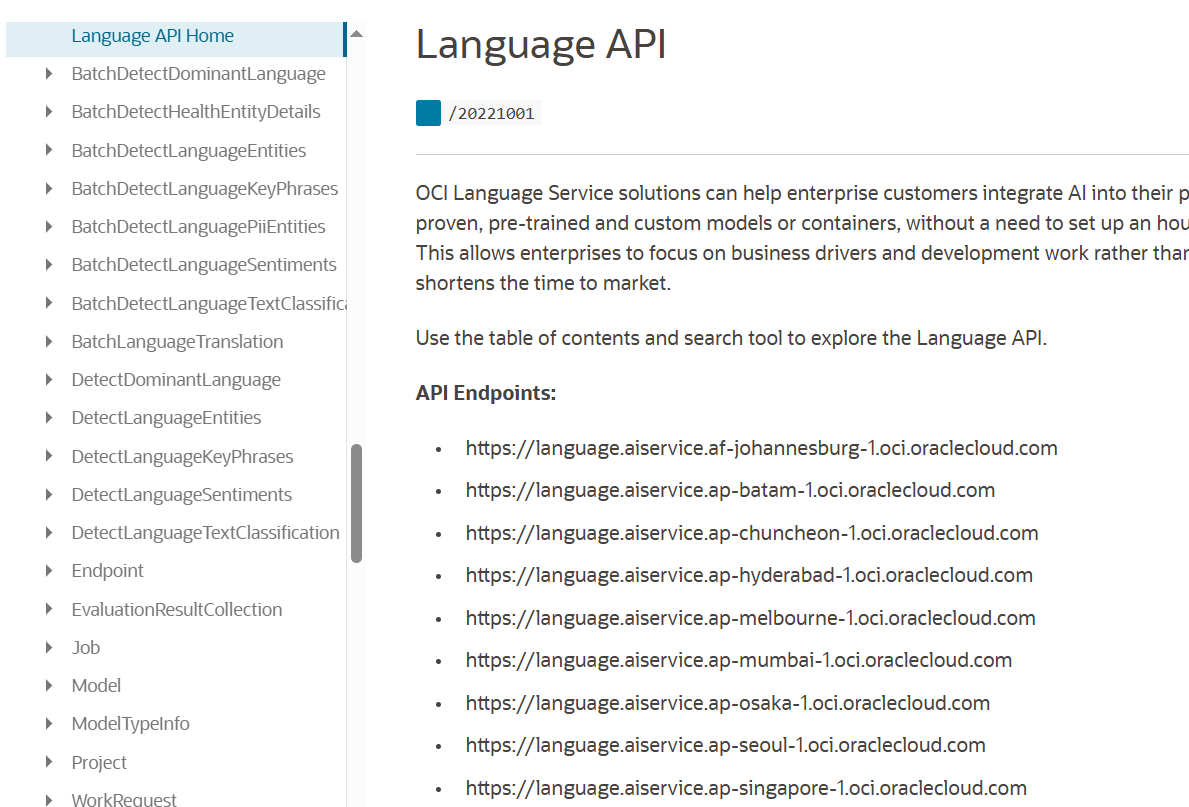
Task: Expand the Endpoint tree arrow
Action: coord(49,570)
